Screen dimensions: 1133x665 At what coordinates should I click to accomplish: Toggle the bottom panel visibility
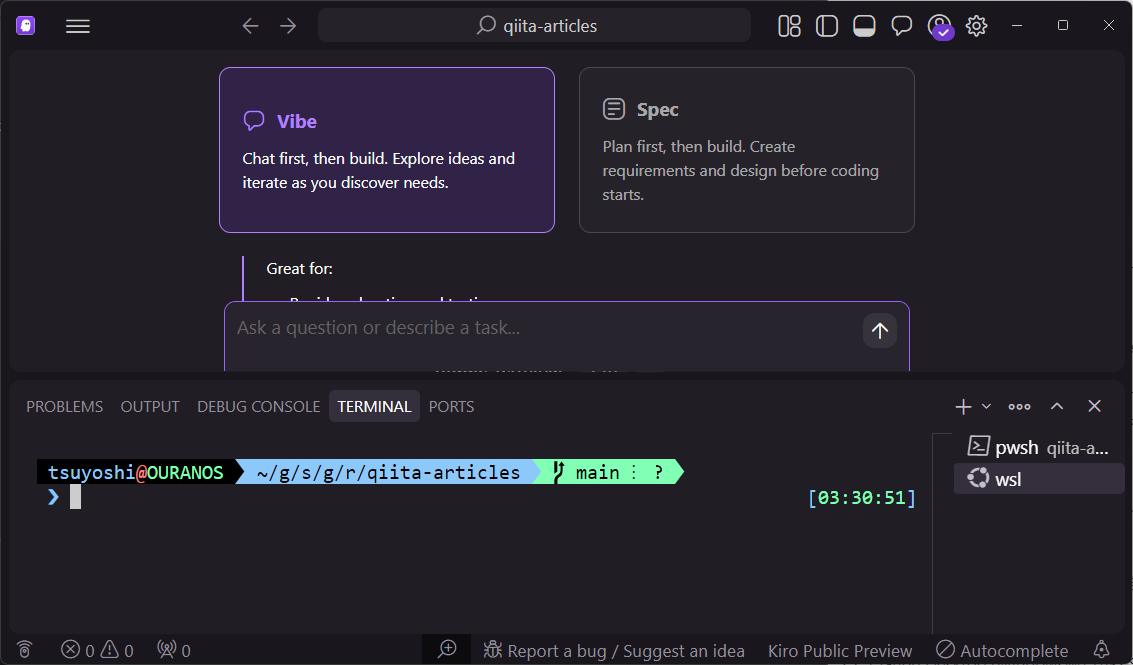[864, 25]
